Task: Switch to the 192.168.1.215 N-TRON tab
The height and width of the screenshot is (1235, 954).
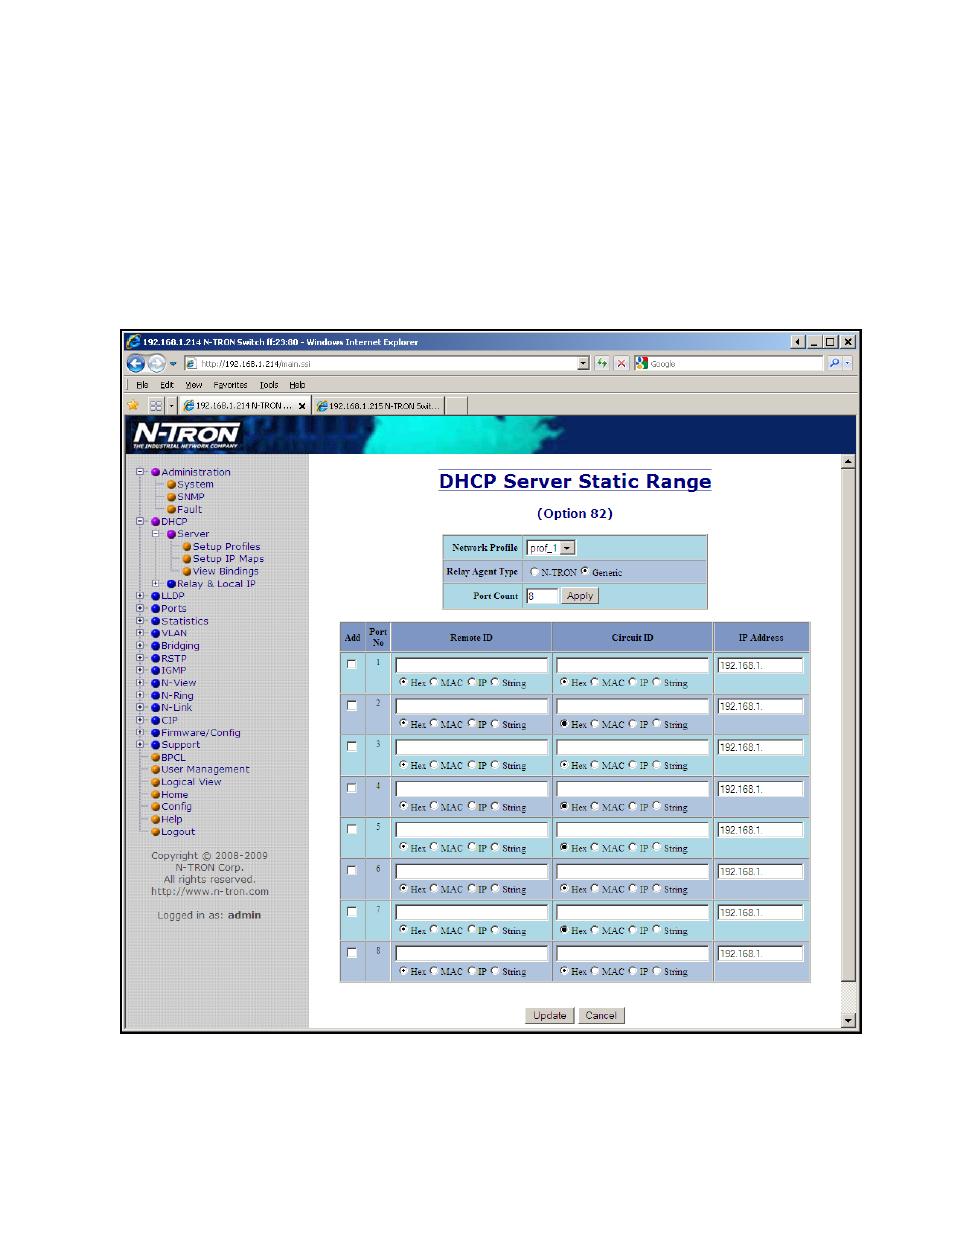Action: click(378, 406)
